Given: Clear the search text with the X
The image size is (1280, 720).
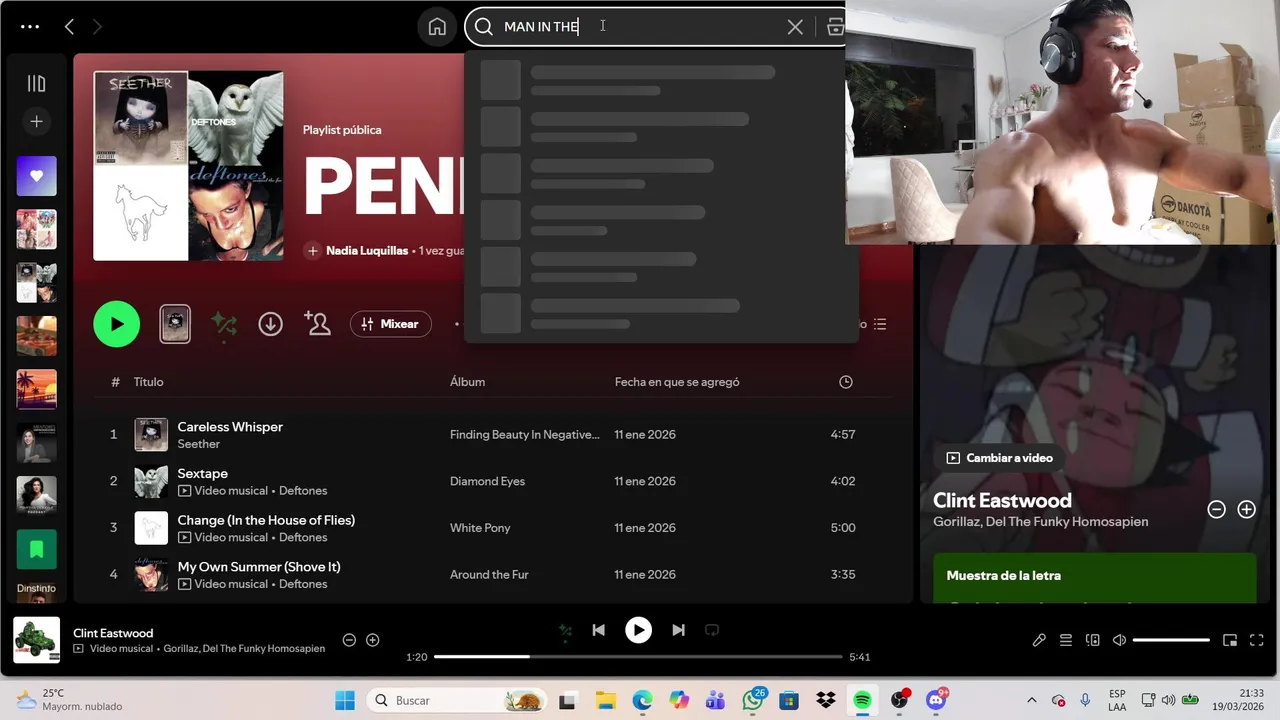Looking at the screenshot, I should coord(795,27).
